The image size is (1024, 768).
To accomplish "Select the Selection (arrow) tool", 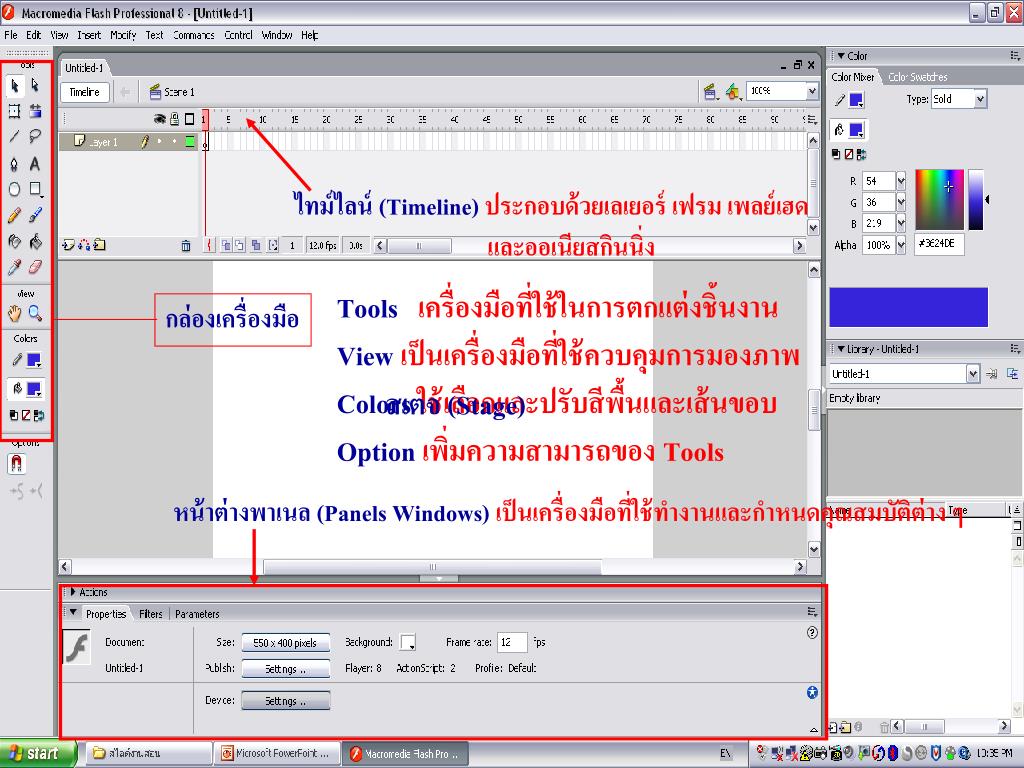I will 15,86.
